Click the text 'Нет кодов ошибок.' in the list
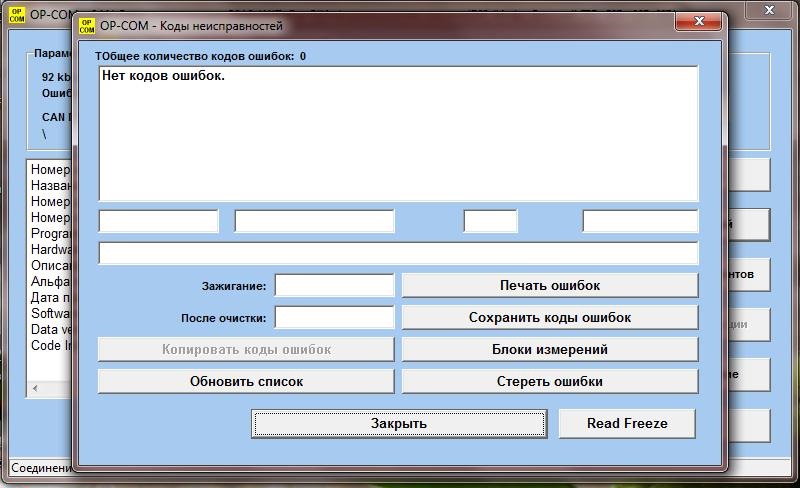The image size is (800, 488). tap(163, 76)
